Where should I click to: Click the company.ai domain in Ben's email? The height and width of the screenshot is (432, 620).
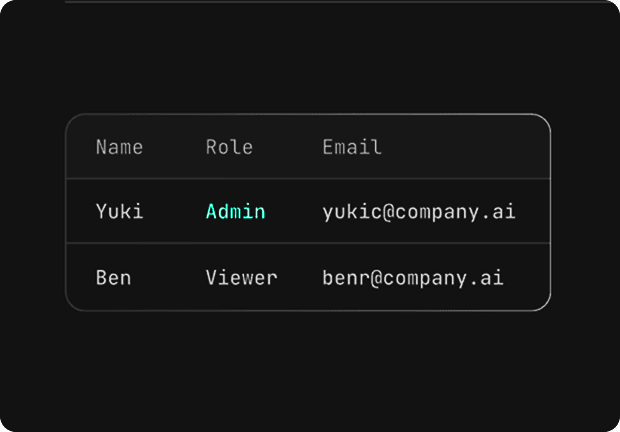coord(443,279)
